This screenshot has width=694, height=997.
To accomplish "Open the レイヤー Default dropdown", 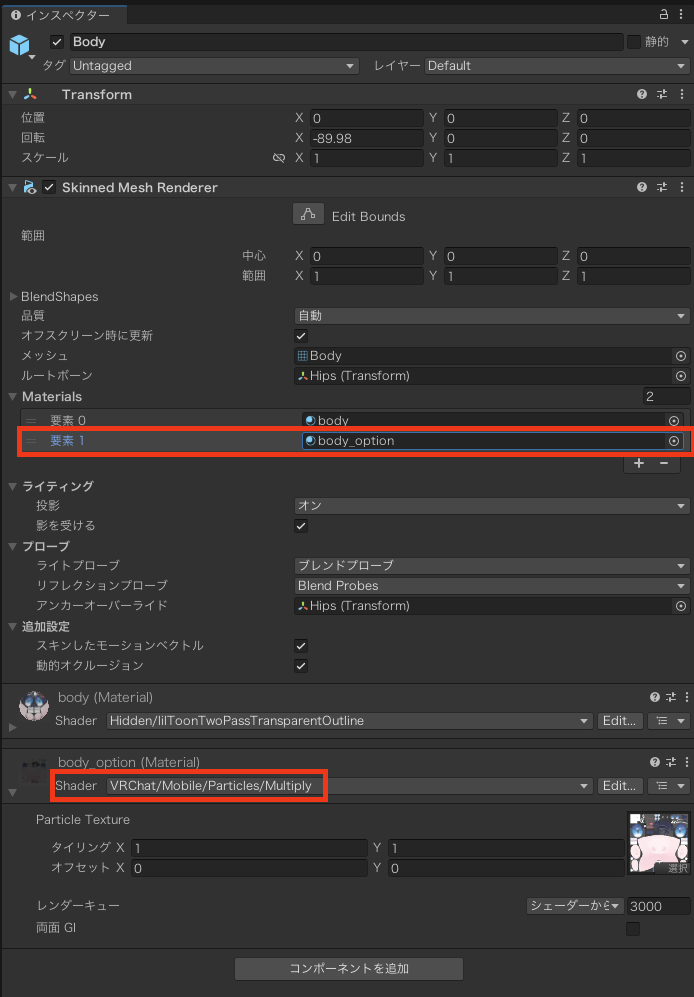I will click(556, 66).
